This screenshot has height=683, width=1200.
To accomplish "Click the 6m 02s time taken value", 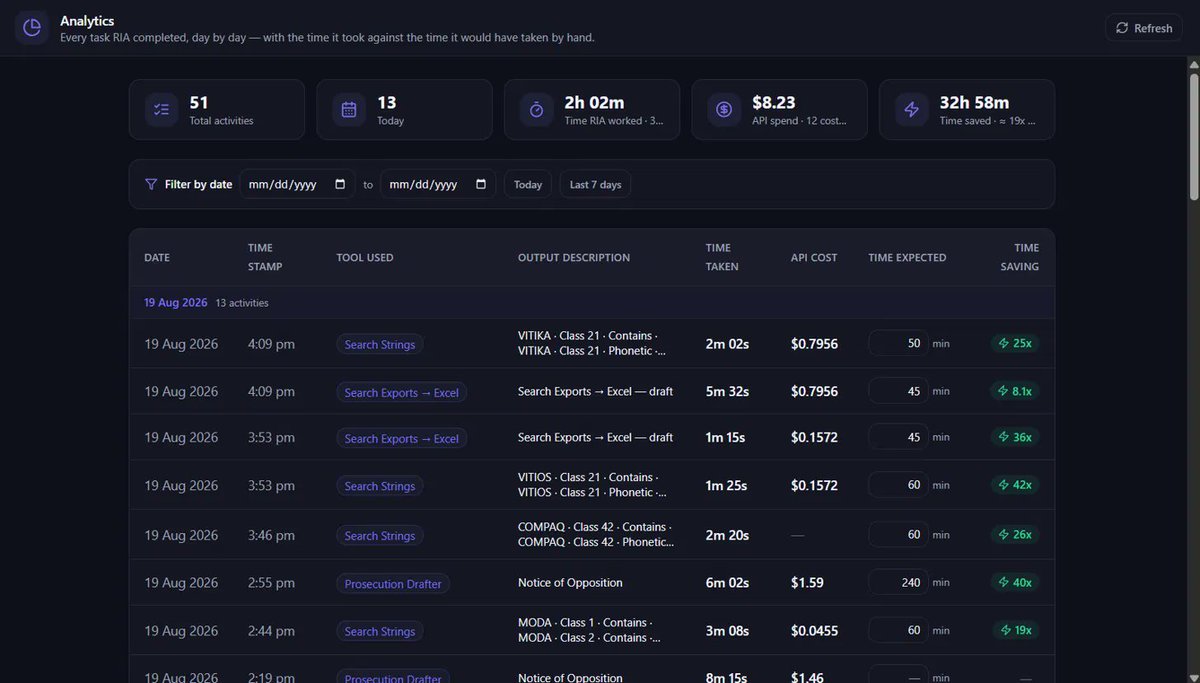I will (x=727, y=583).
